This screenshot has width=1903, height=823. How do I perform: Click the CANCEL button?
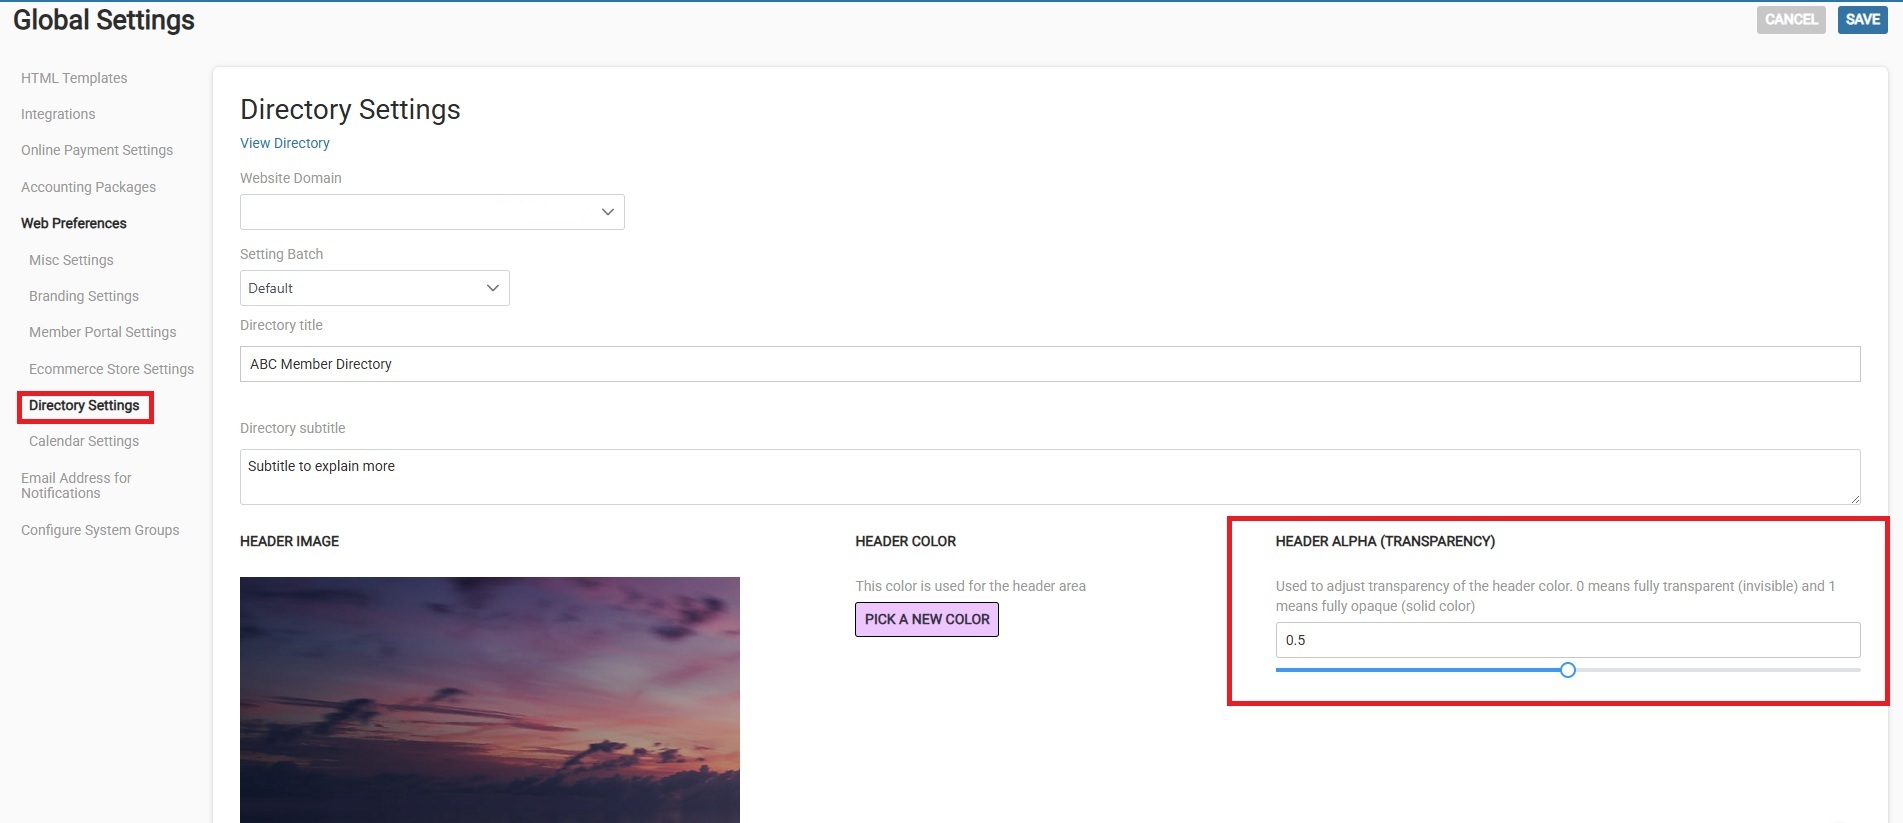point(1790,20)
